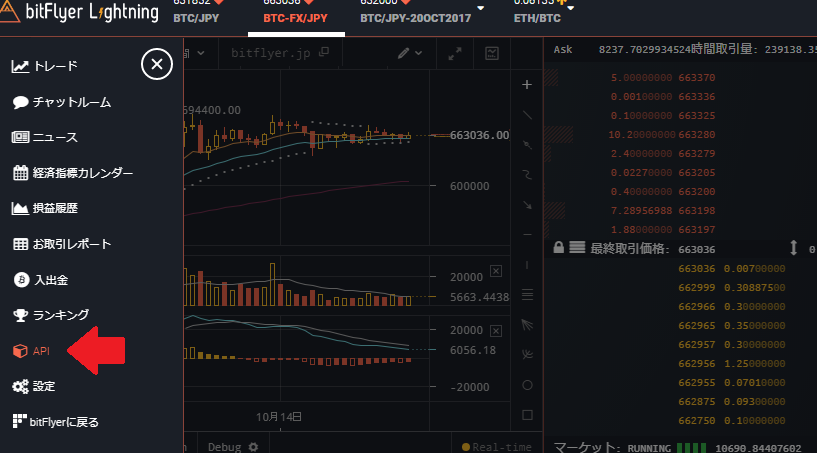Click the trophy icon beside ランキング

(20, 315)
